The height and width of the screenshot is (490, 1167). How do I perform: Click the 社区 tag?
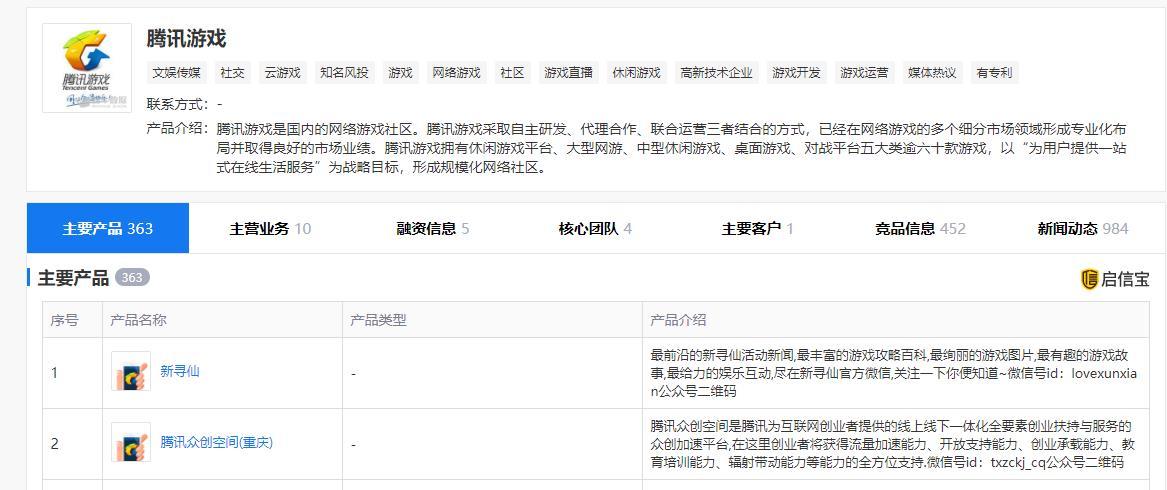click(512, 72)
